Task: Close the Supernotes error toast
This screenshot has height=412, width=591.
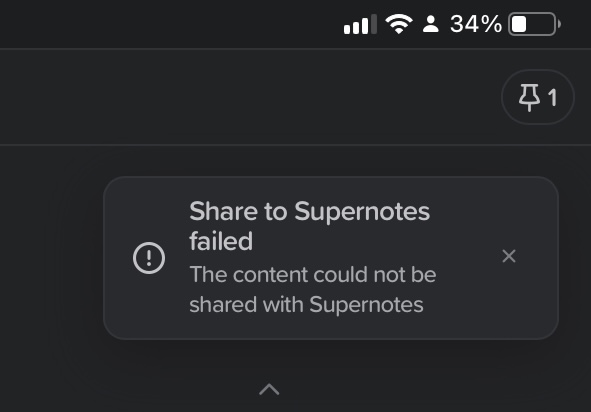Action: 509,256
